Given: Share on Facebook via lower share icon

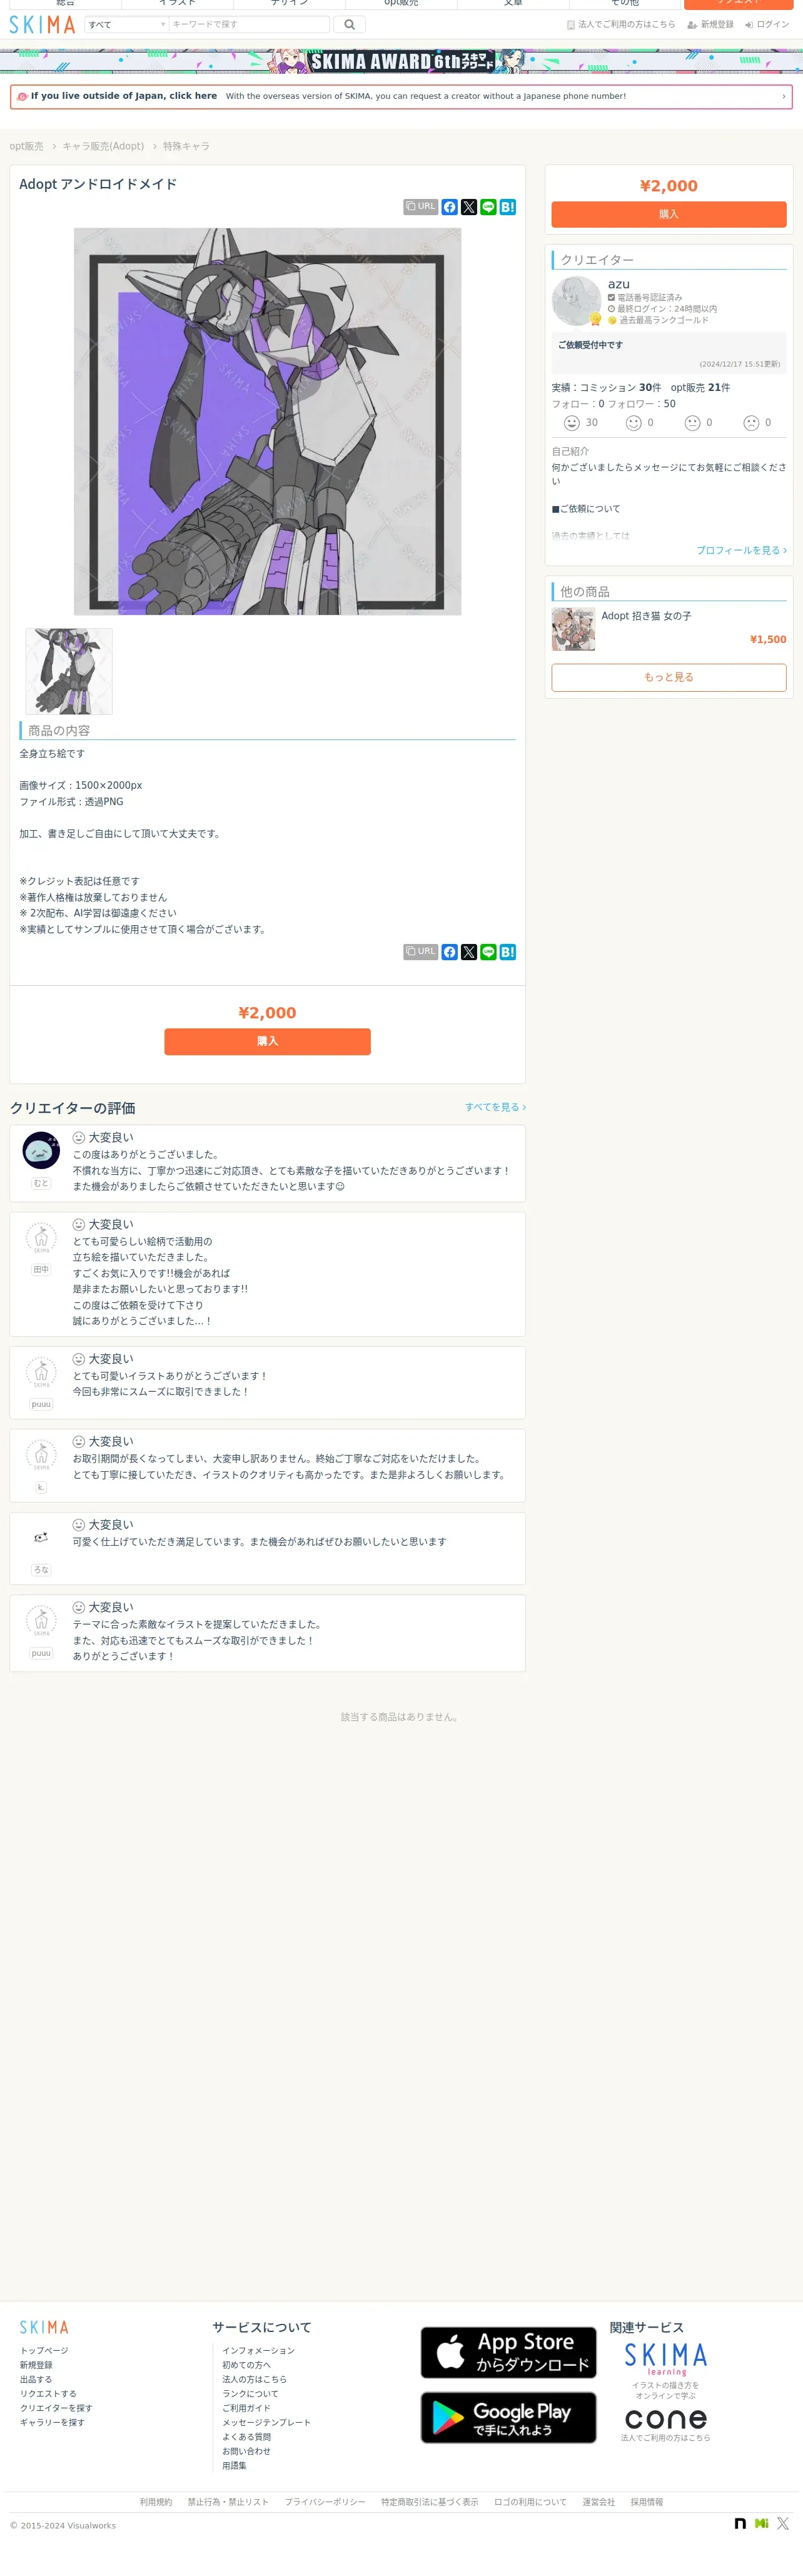Looking at the screenshot, I should (x=450, y=952).
